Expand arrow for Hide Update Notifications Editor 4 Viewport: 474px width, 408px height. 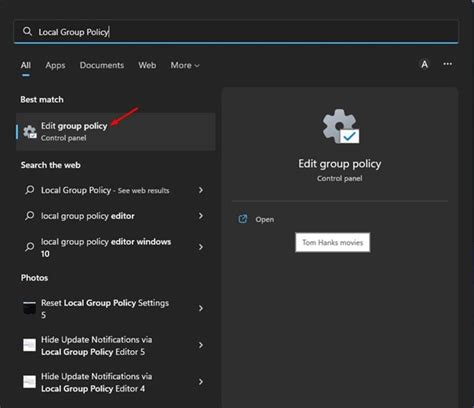coord(201,382)
